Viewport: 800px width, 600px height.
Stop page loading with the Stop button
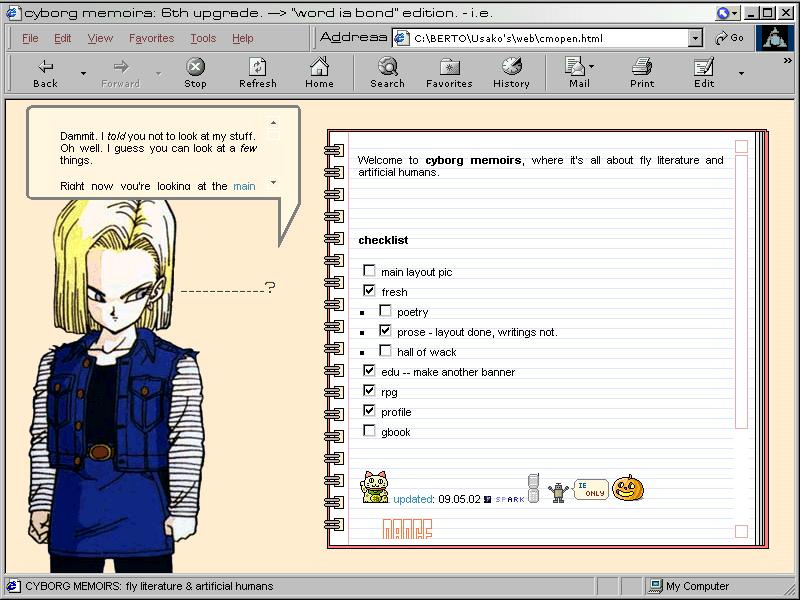click(x=195, y=73)
